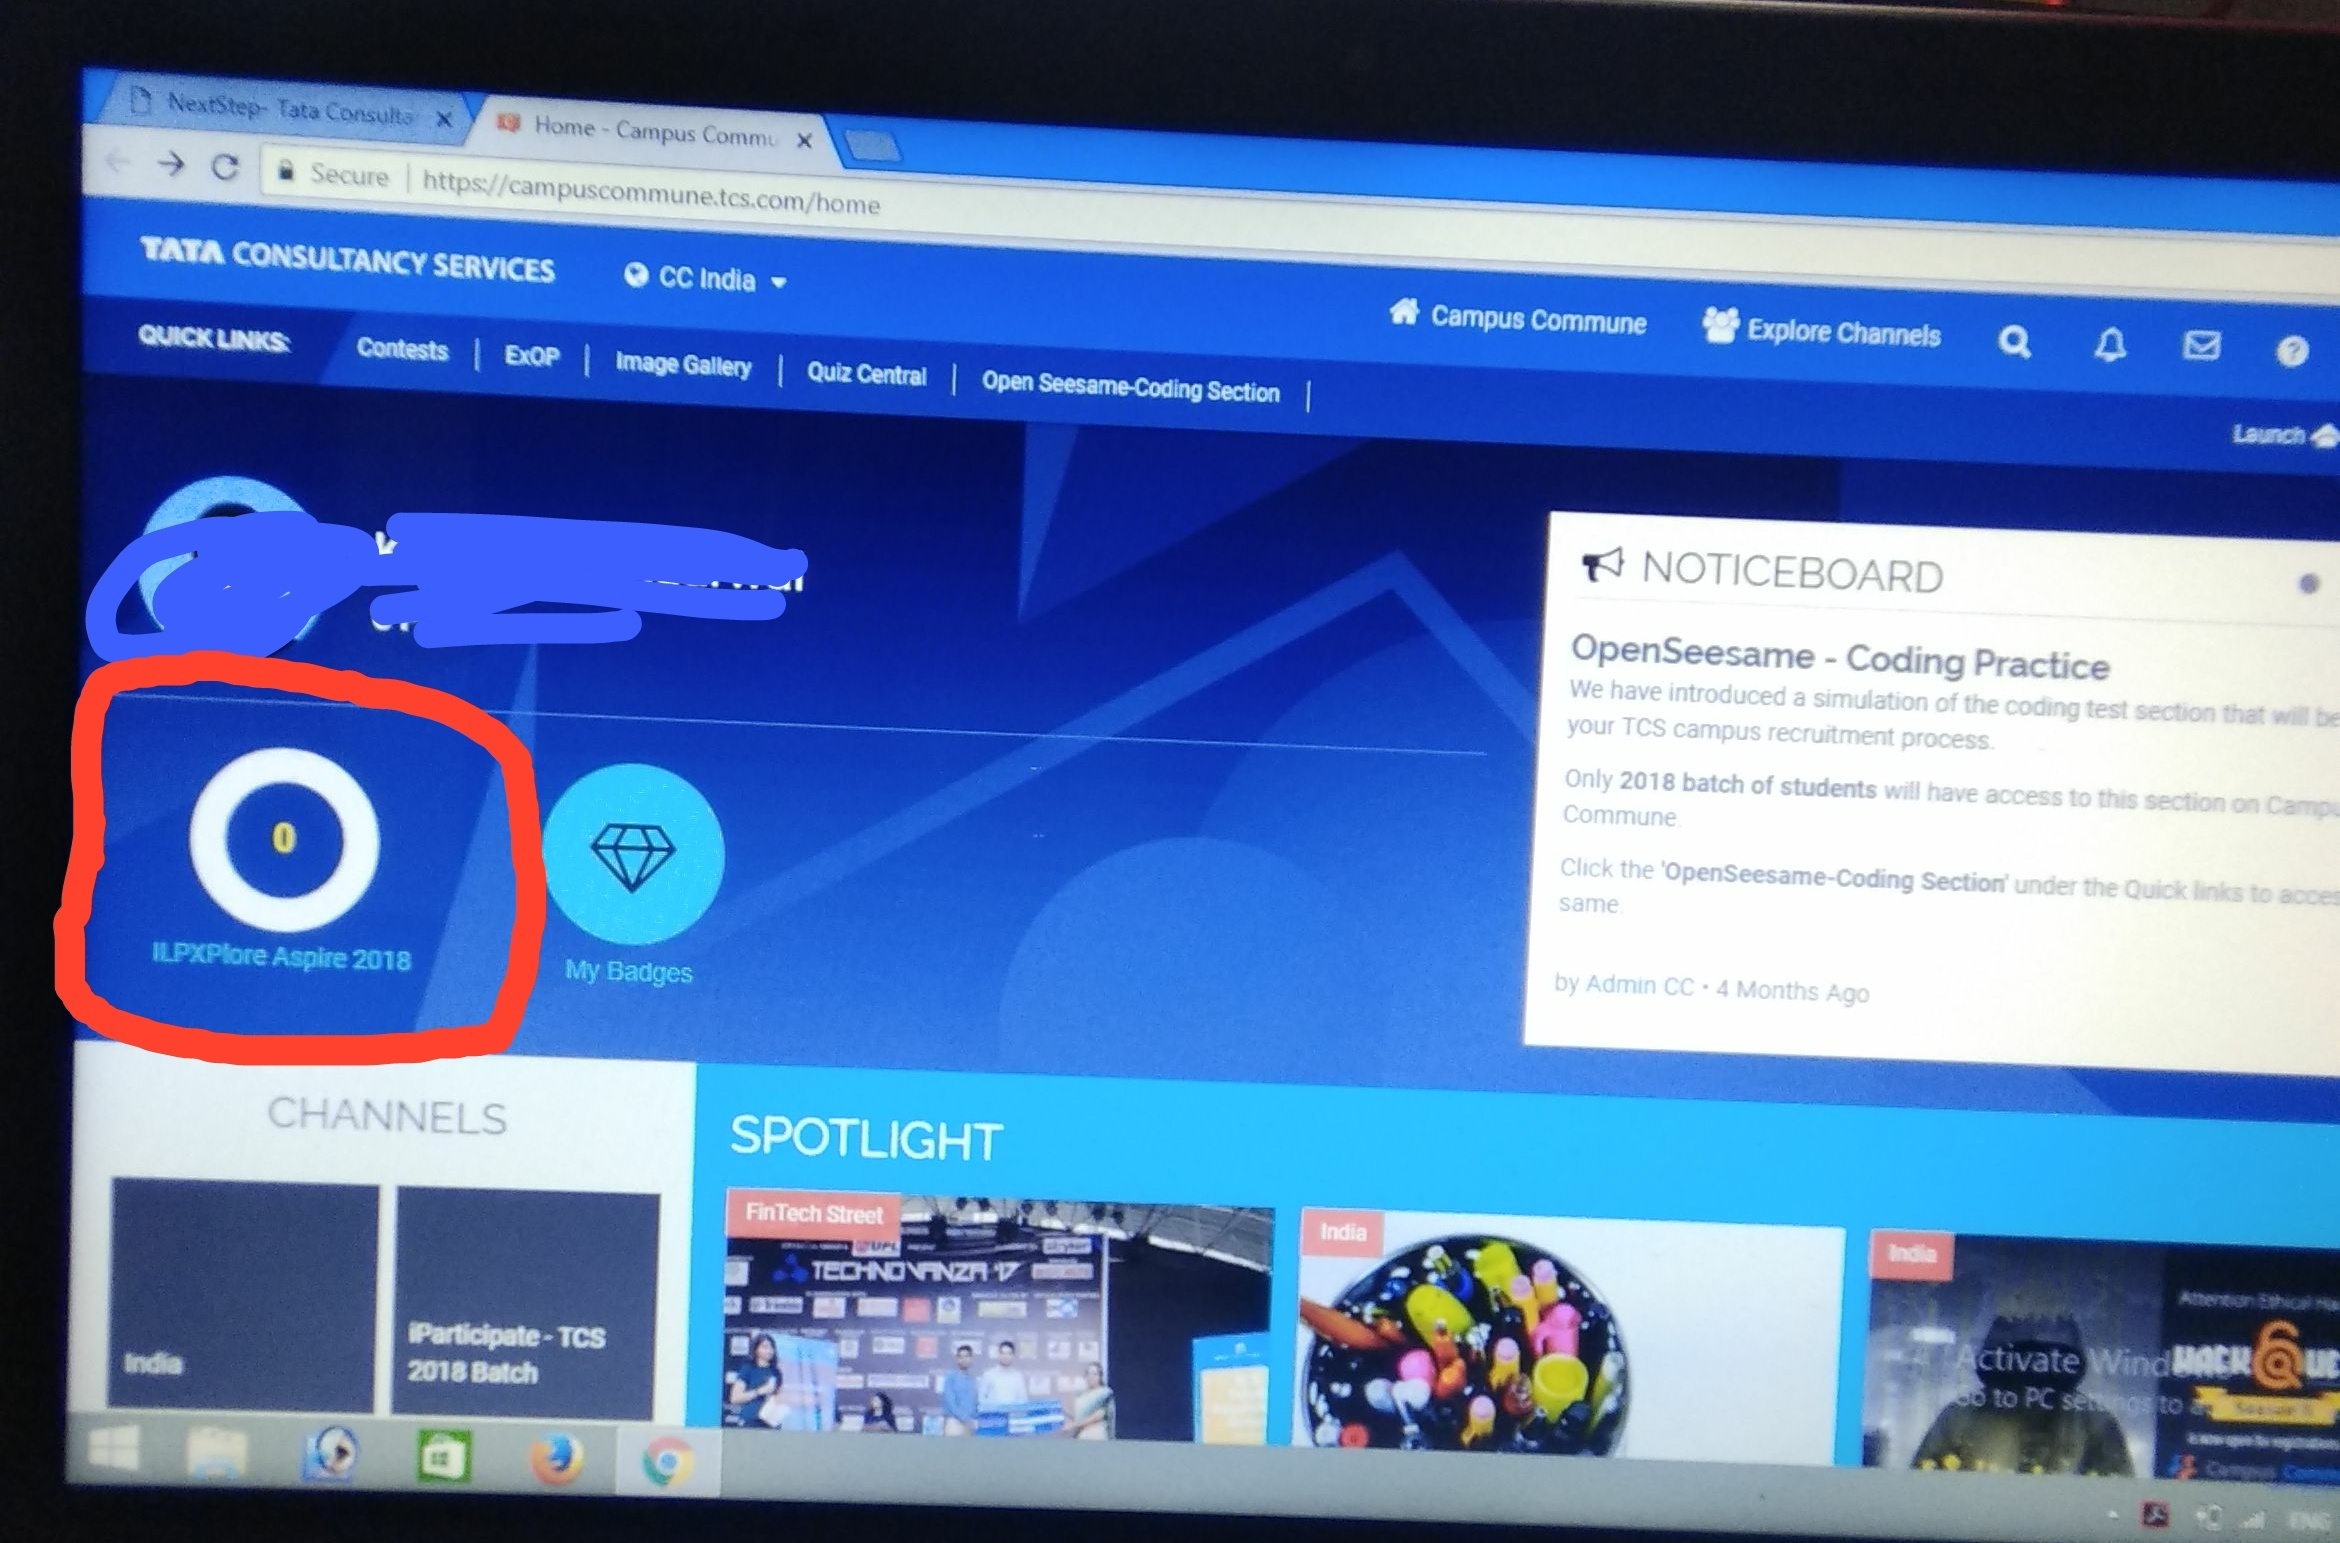Click the search magnifier icon
Viewport: 2340px width, 1543px height.
[x=2014, y=343]
